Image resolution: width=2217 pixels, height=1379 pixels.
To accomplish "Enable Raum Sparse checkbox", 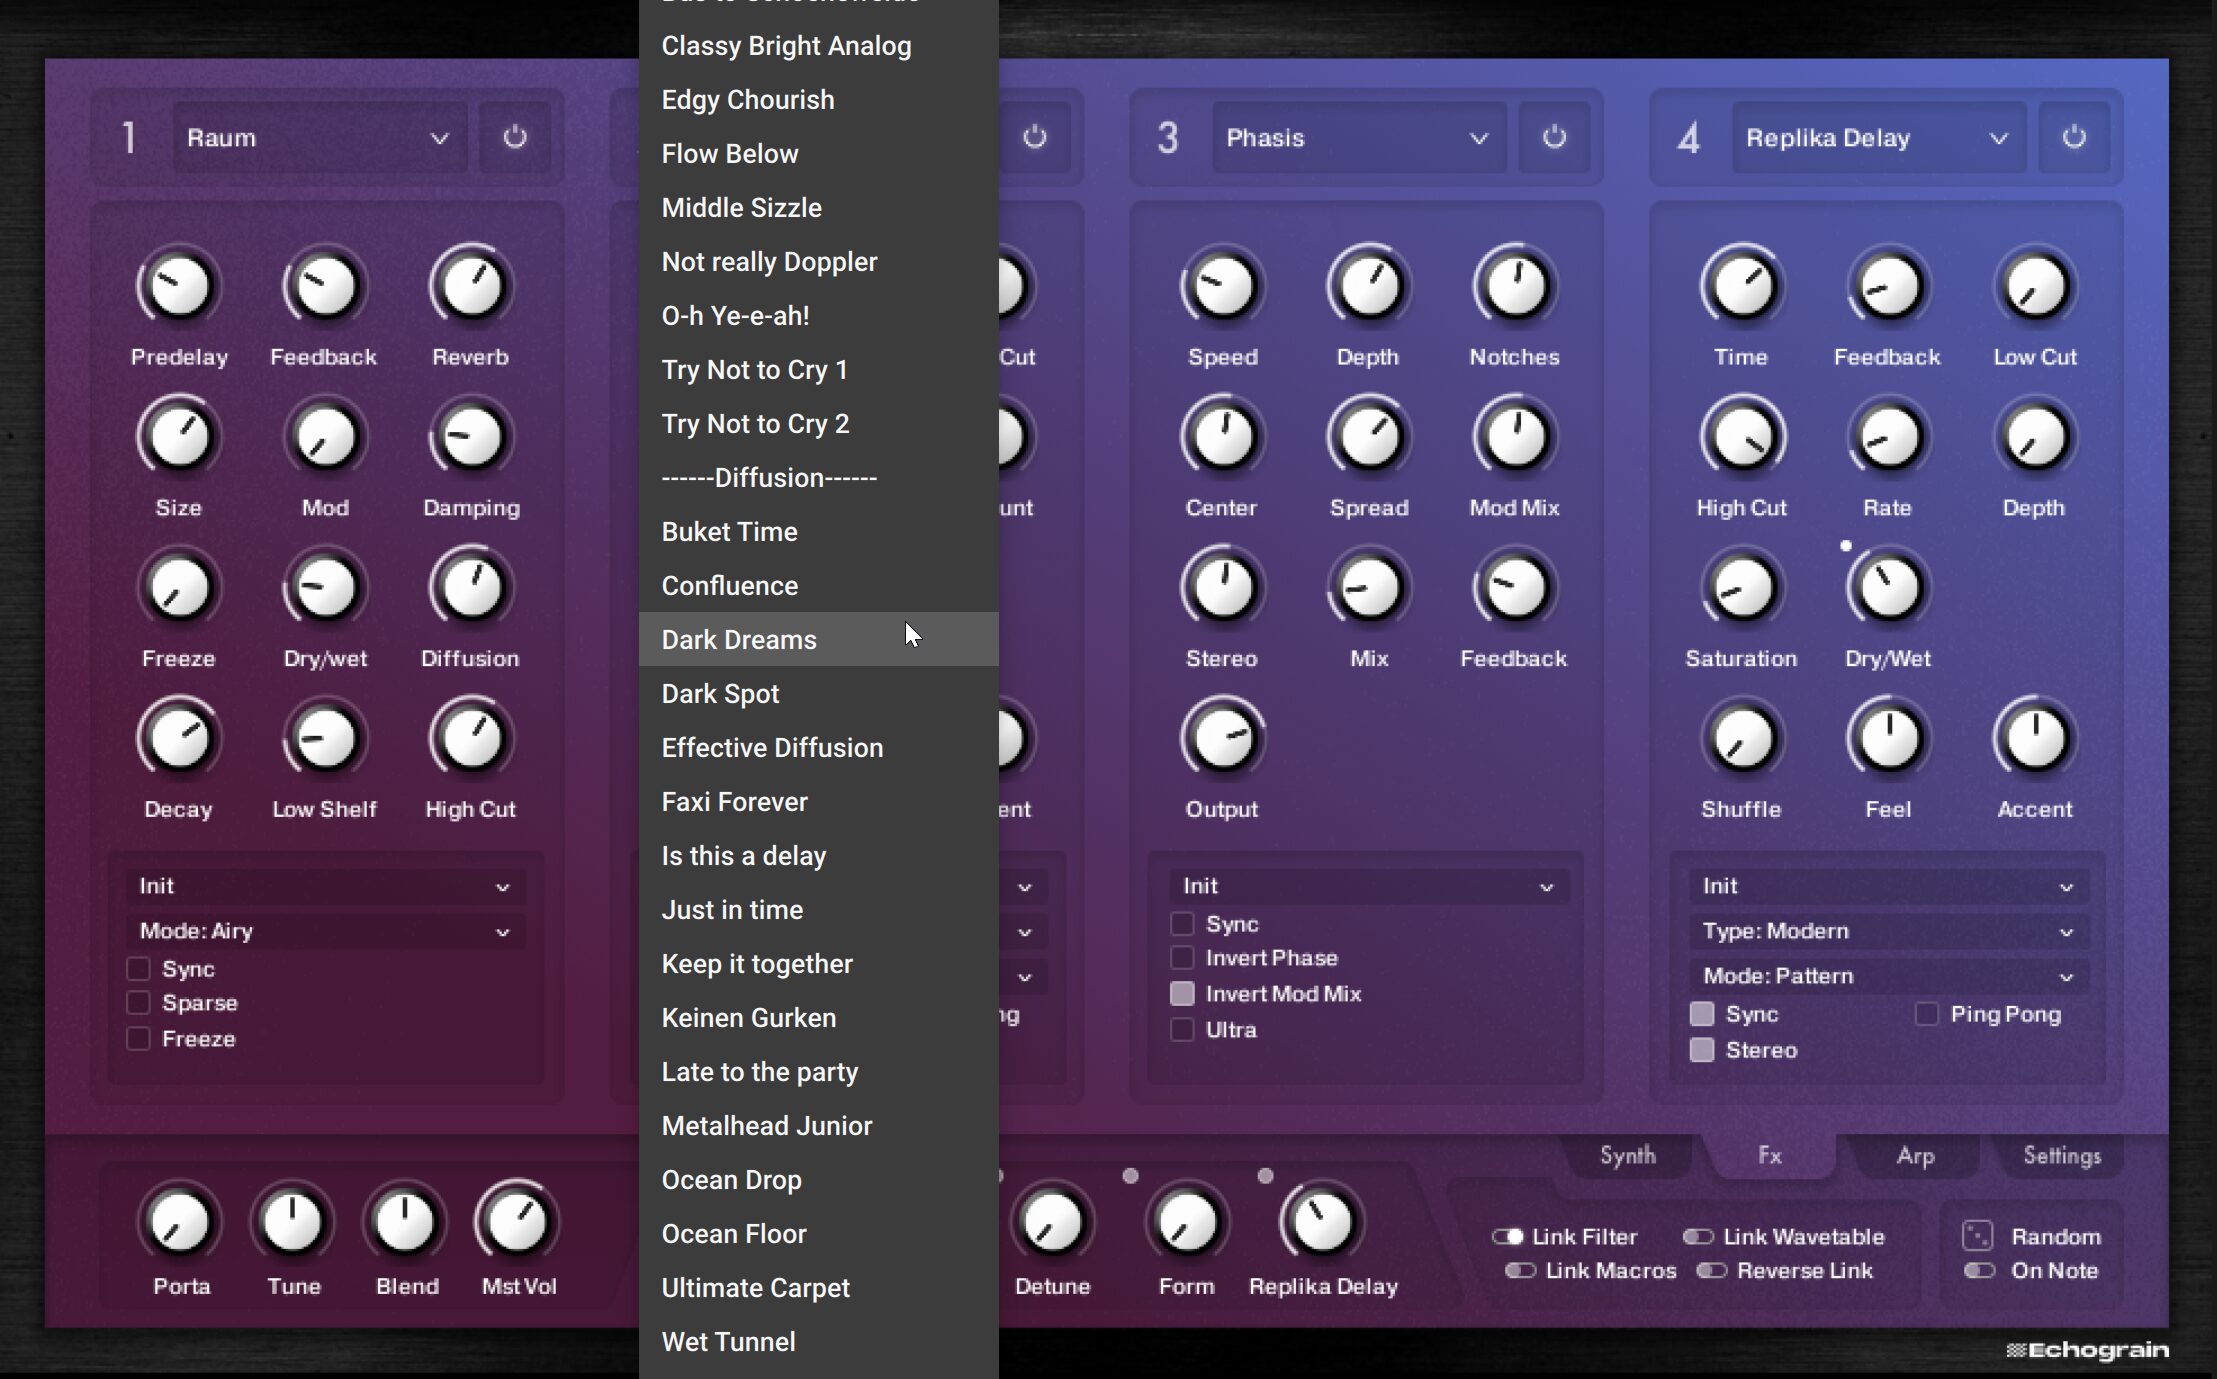I will (x=138, y=1003).
